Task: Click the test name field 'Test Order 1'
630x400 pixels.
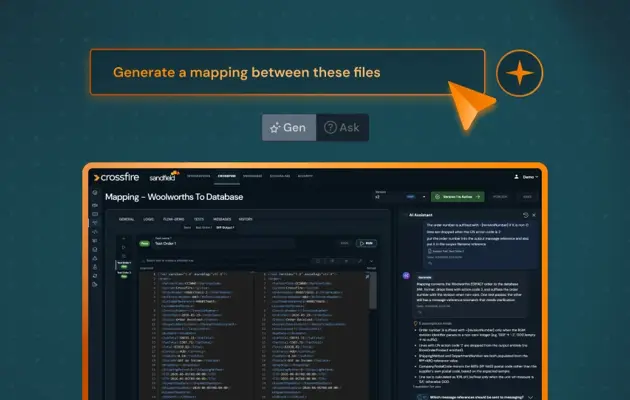Action: (x=224, y=243)
